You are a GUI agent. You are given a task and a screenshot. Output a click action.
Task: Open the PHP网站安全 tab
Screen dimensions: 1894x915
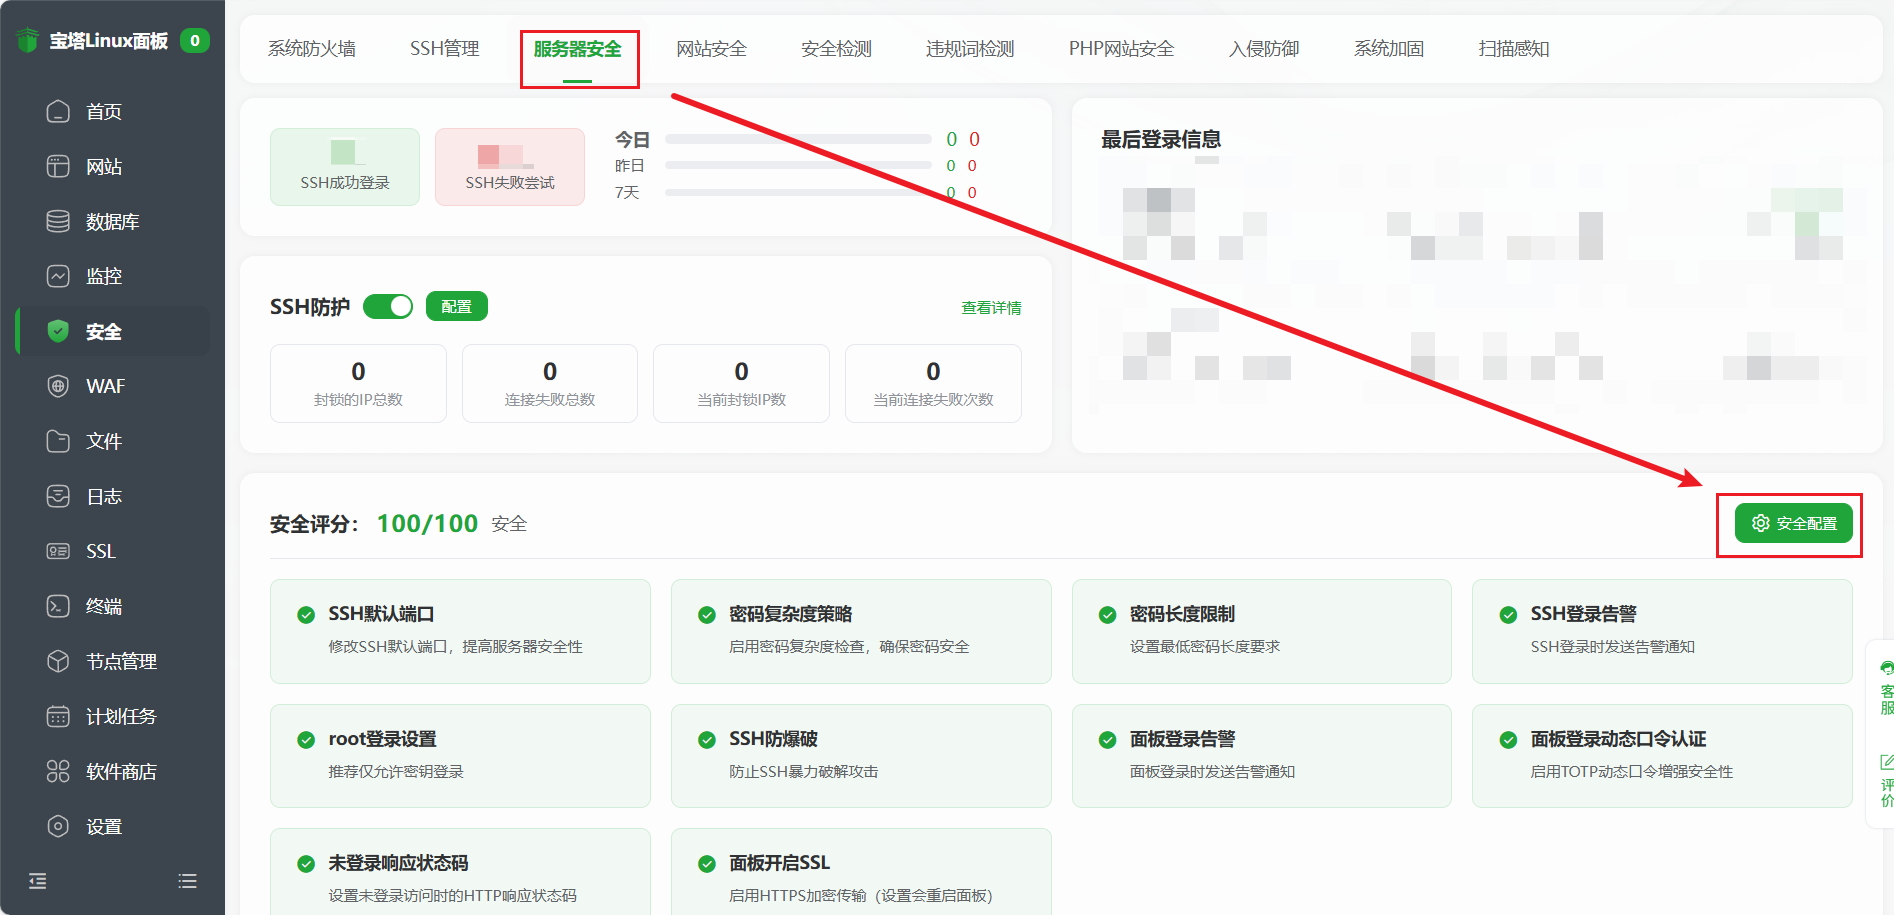point(1122,49)
